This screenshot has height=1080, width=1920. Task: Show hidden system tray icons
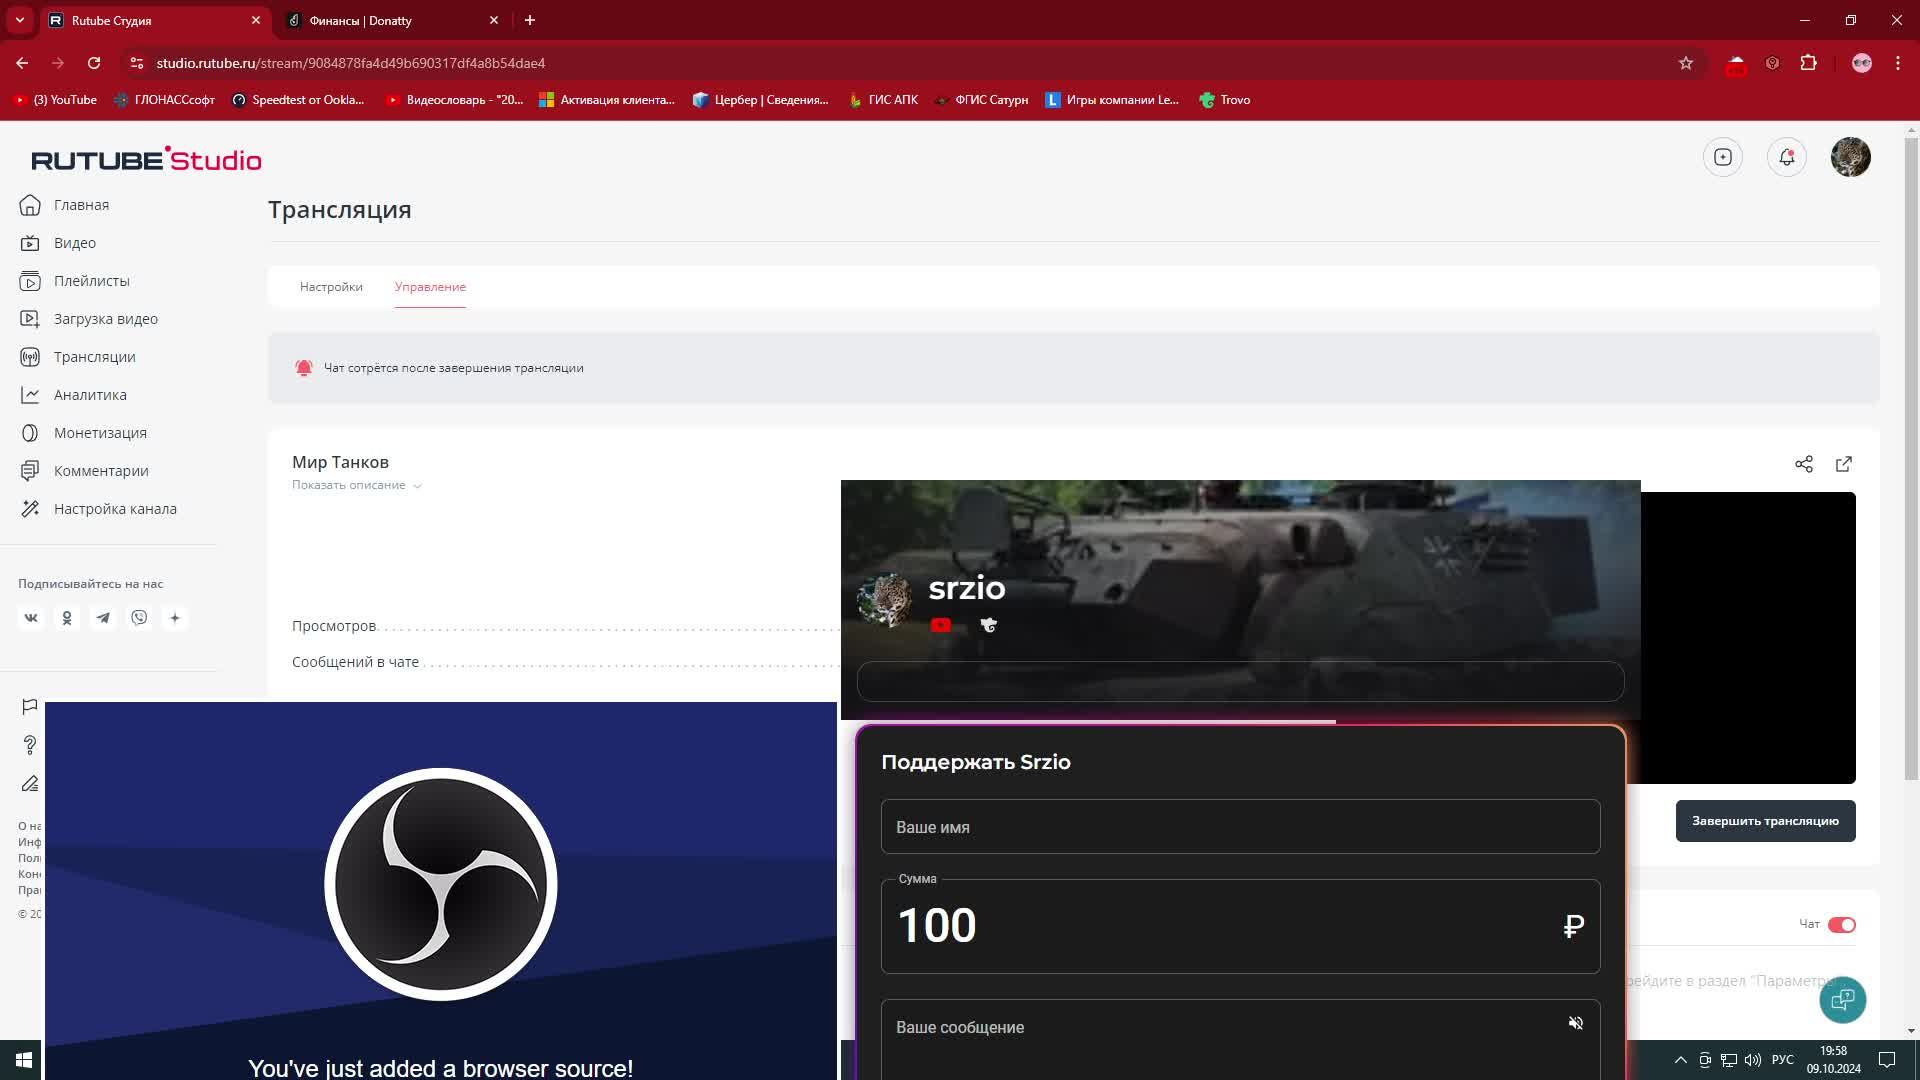(x=1680, y=1060)
